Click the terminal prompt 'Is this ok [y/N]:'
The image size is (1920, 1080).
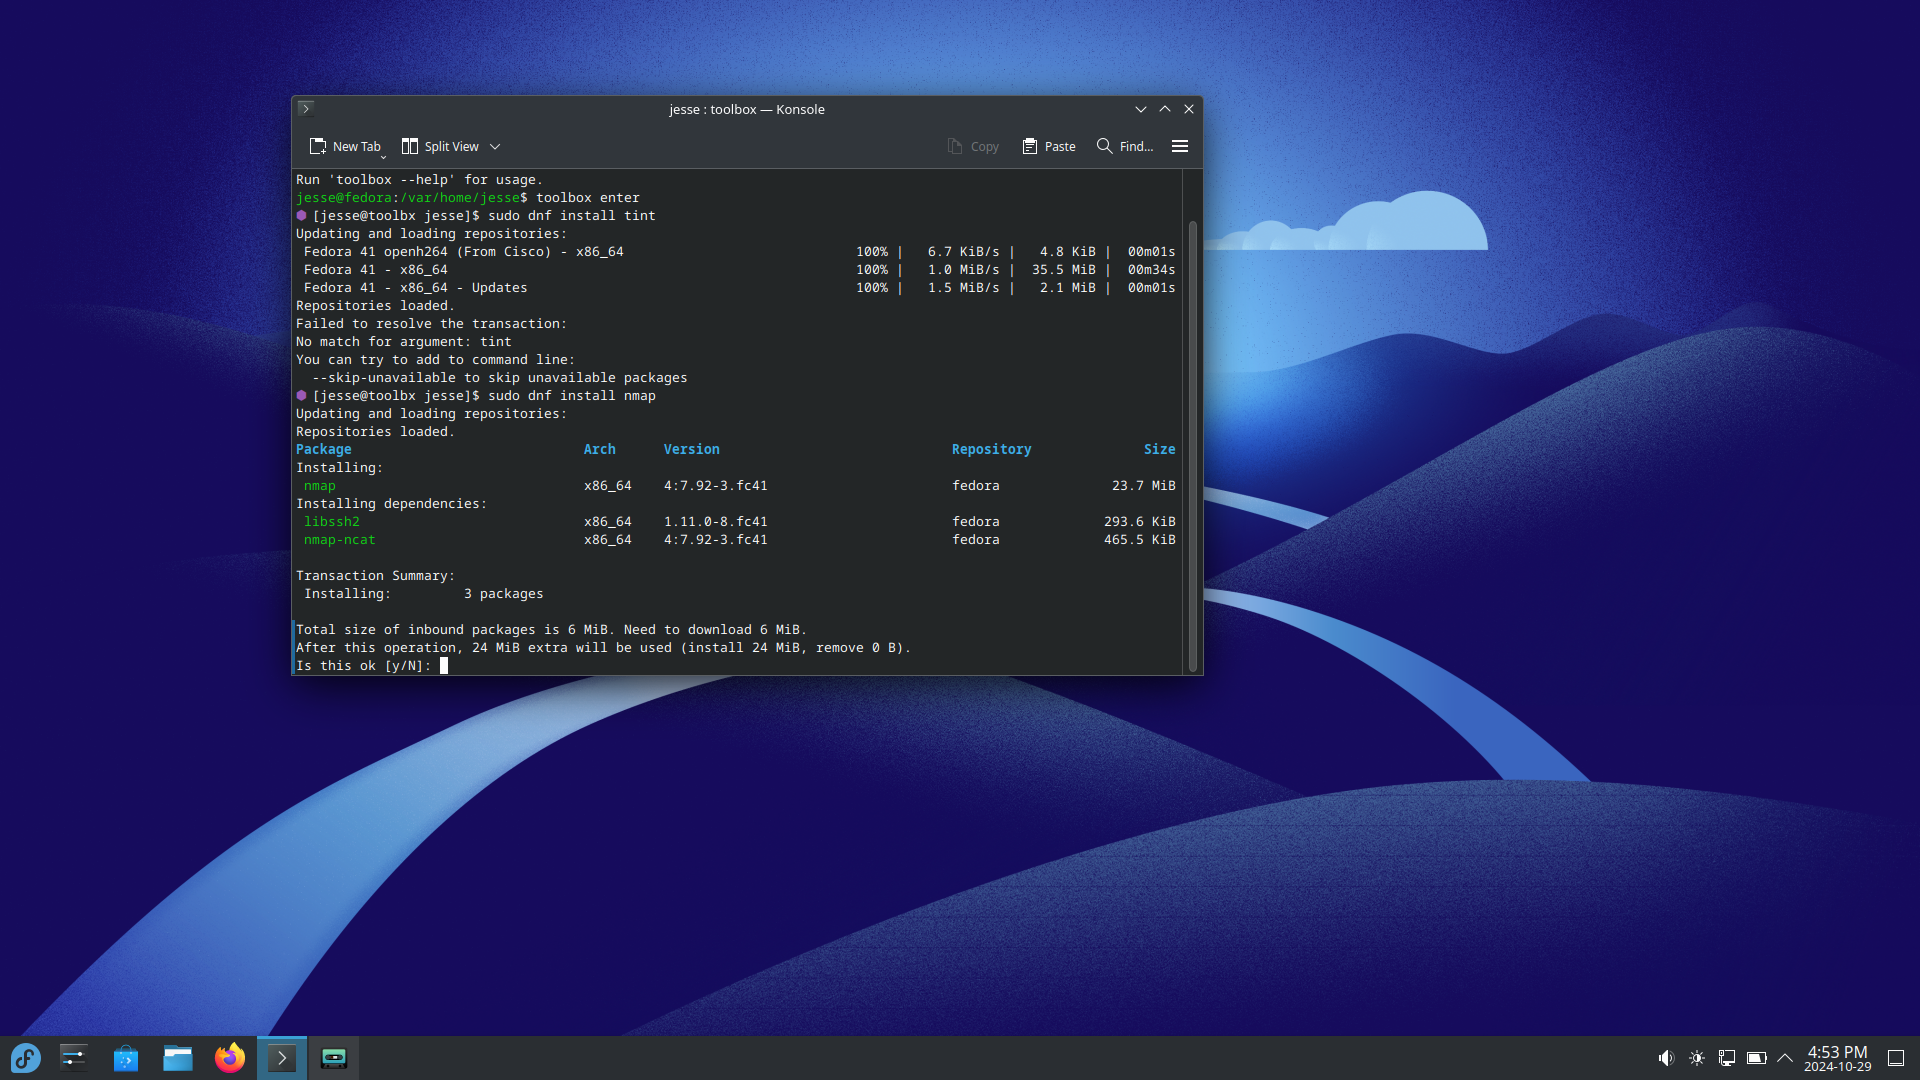[363, 666]
